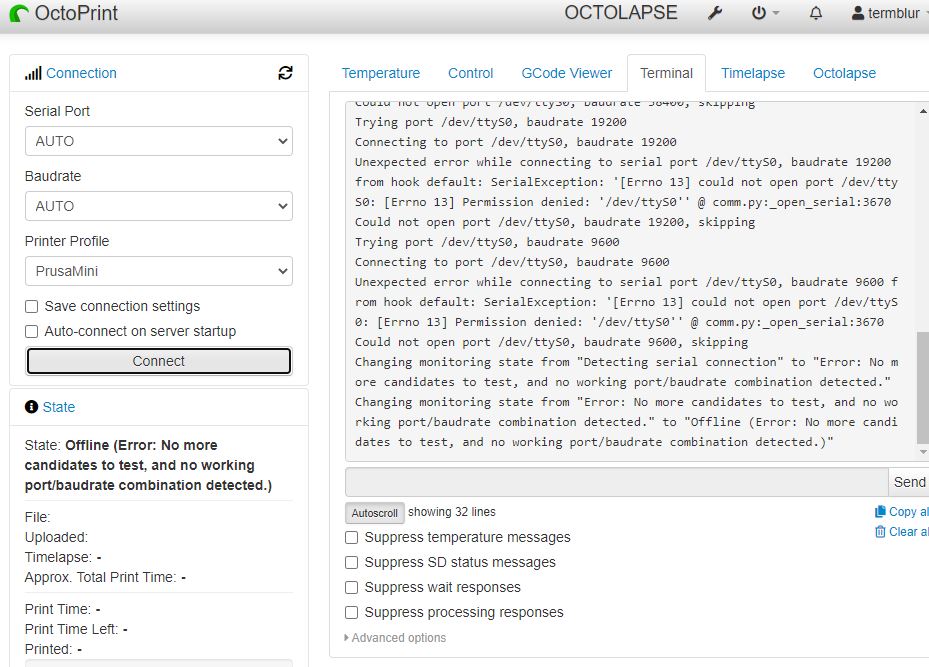Screen dimensions: 929x667
Task: Click the "Timelapse:" state label
Action: pos(58,557)
